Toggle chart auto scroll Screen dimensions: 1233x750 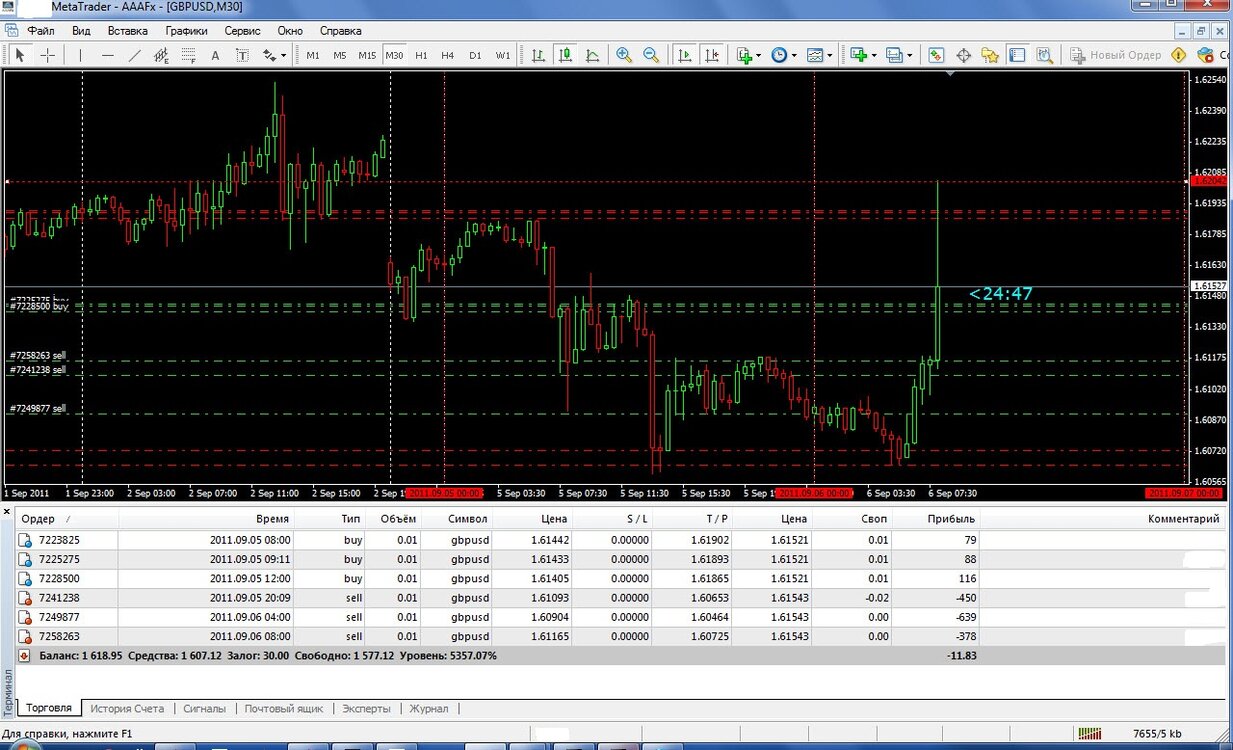tap(685, 55)
